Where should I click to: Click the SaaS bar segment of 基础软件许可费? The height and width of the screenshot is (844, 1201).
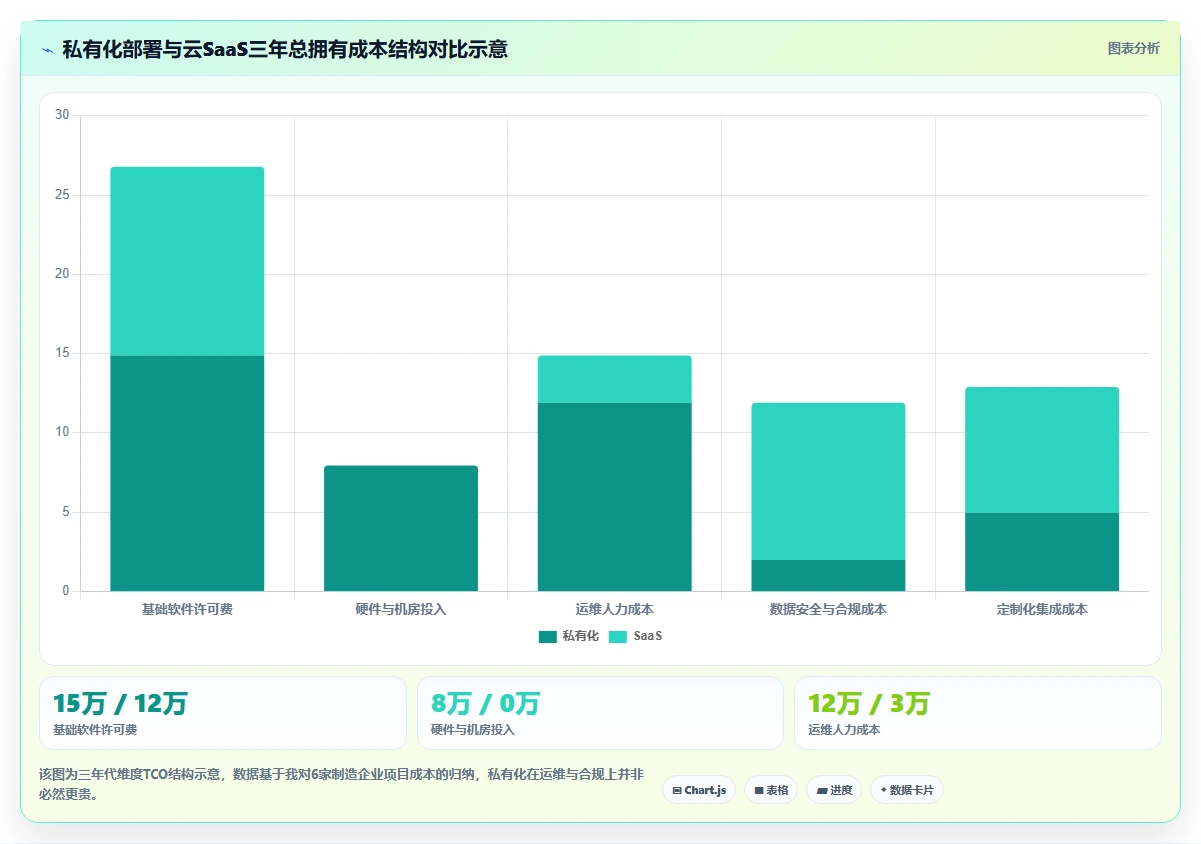coord(187,261)
